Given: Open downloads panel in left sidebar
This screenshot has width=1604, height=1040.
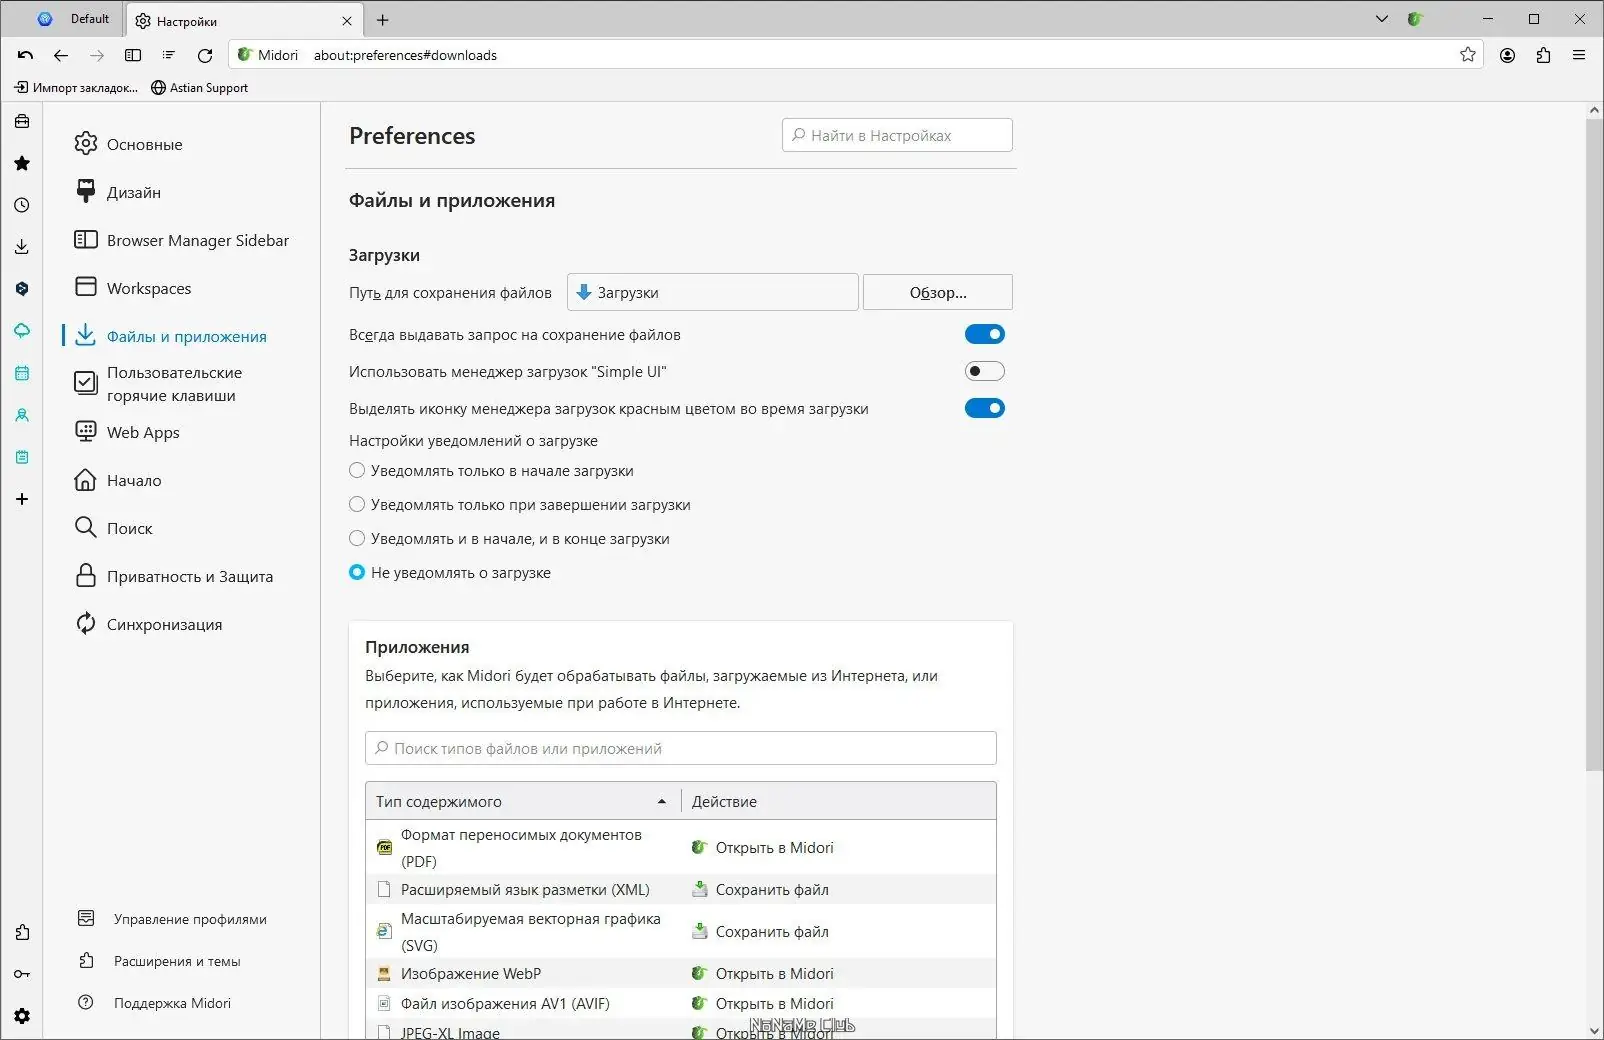Looking at the screenshot, I should (22, 247).
